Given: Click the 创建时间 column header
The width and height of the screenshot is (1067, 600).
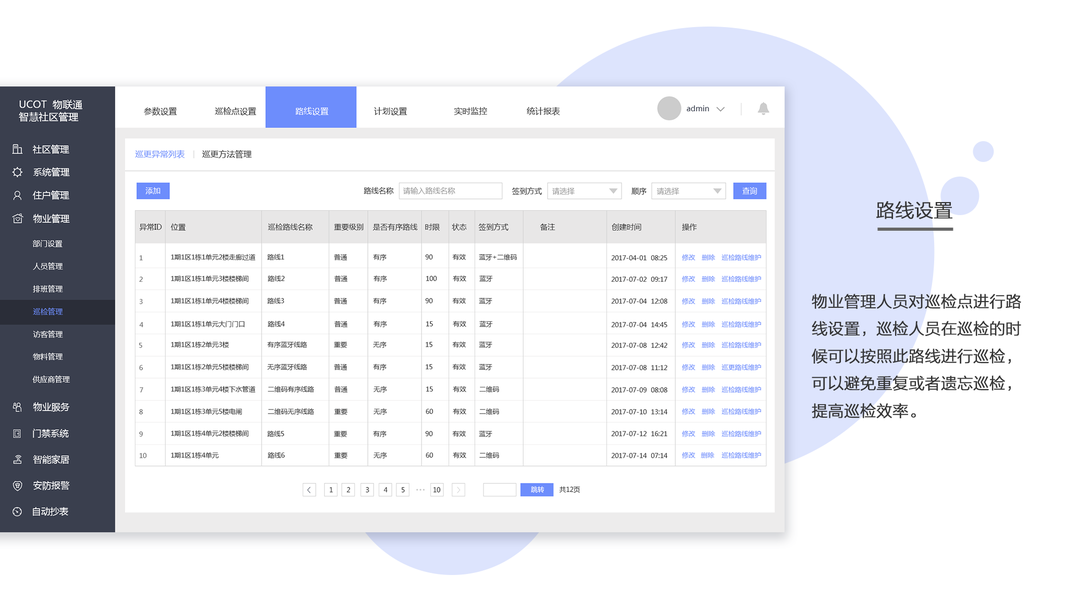Looking at the screenshot, I should click(x=626, y=227).
